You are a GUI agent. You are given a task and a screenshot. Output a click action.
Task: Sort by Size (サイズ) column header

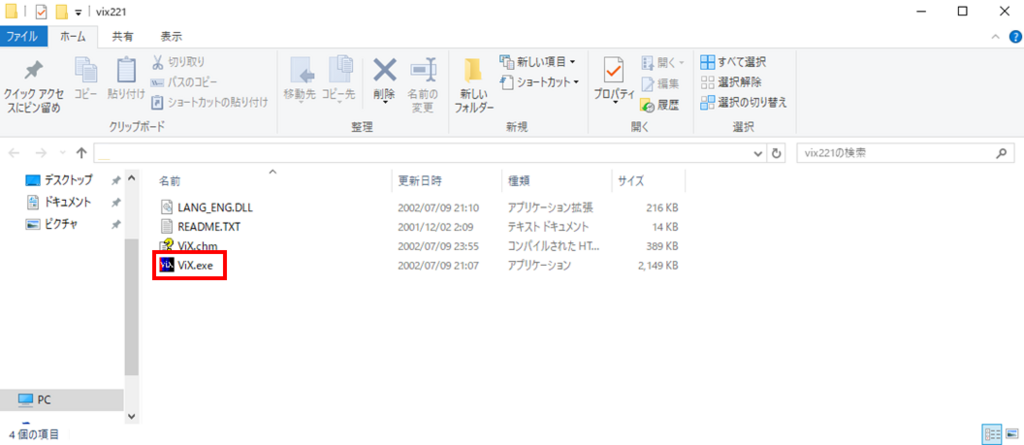tap(648, 181)
